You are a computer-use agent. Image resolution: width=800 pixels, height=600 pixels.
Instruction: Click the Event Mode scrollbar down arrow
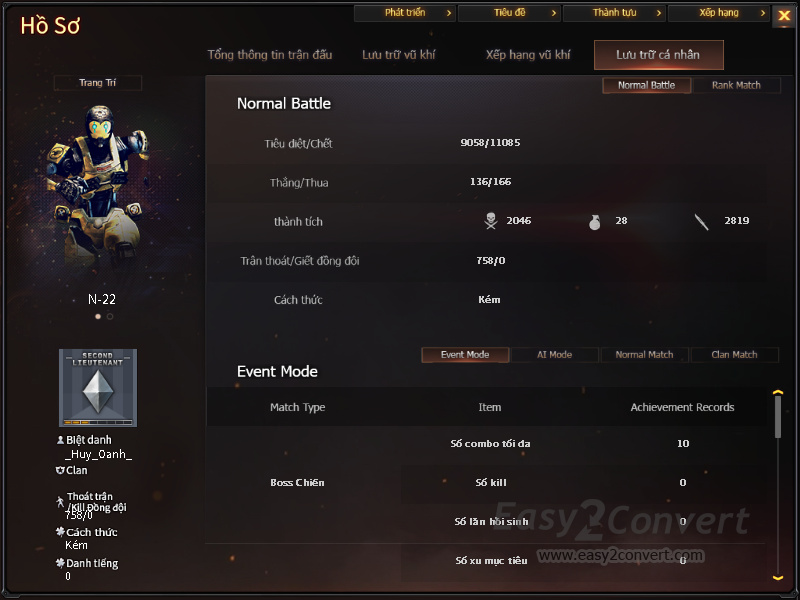coord(778,578)
